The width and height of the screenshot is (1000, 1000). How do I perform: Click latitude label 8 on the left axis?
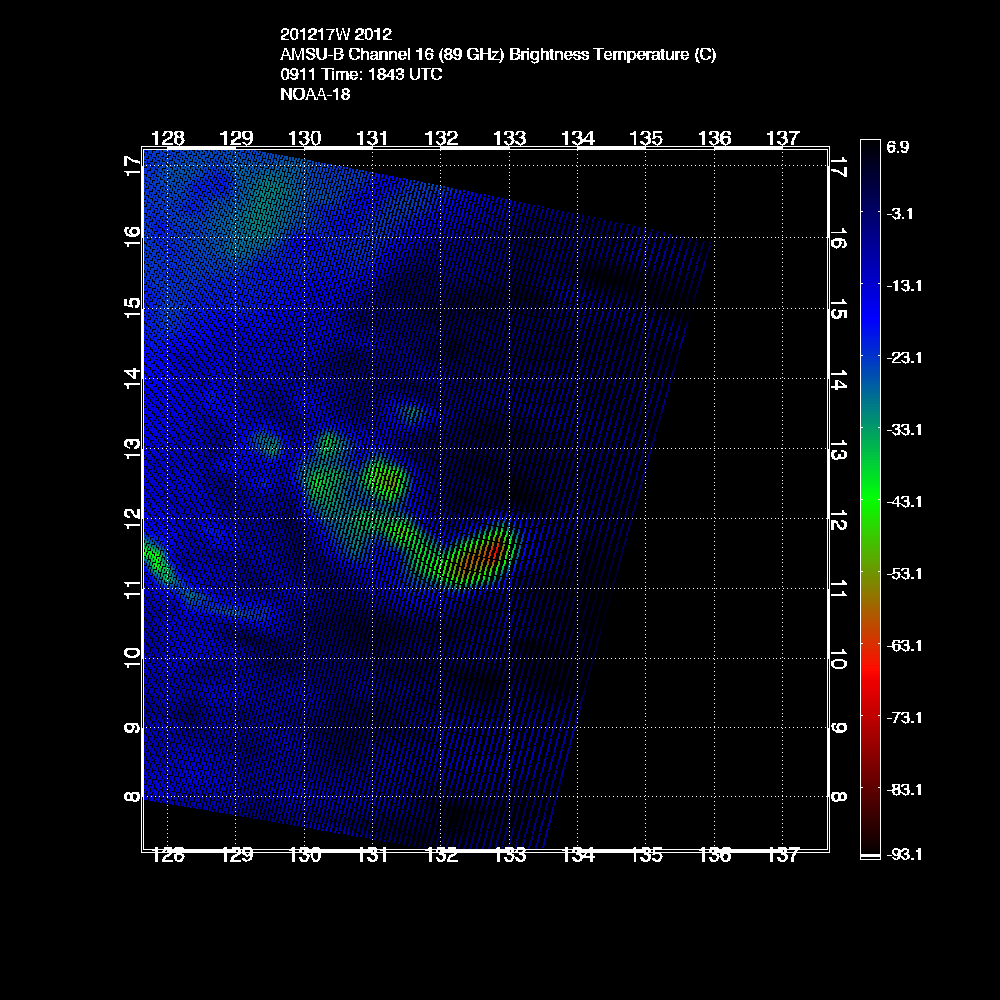pyautogui.click(x=133, y=797)
